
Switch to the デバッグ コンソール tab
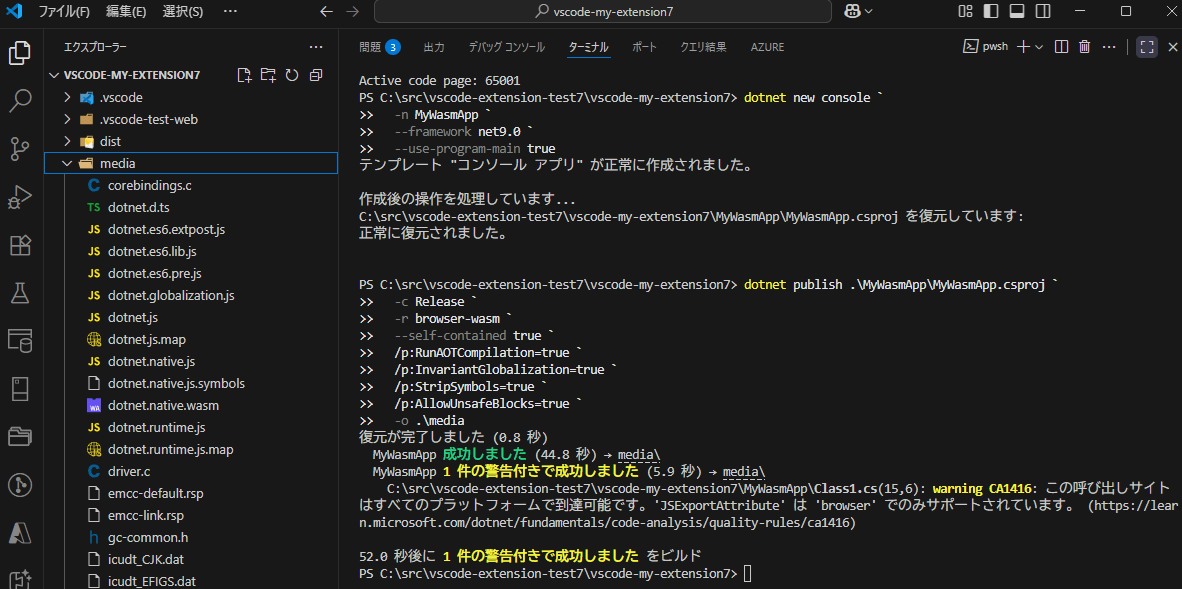pos(506,47)
